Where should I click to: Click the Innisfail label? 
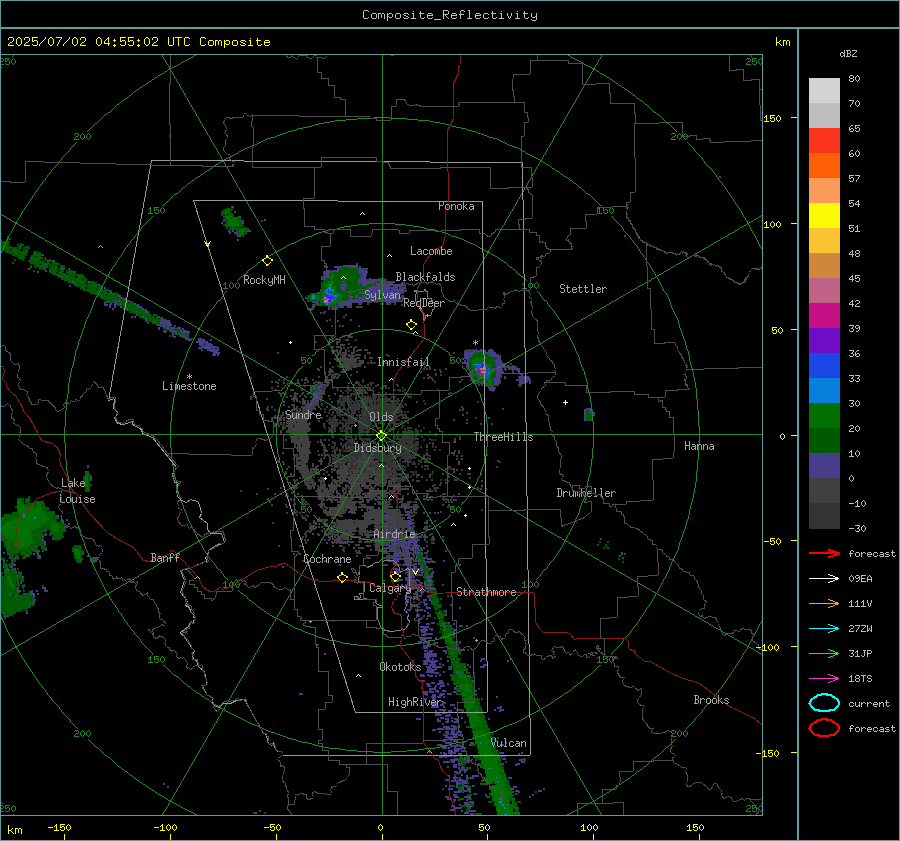404,362
